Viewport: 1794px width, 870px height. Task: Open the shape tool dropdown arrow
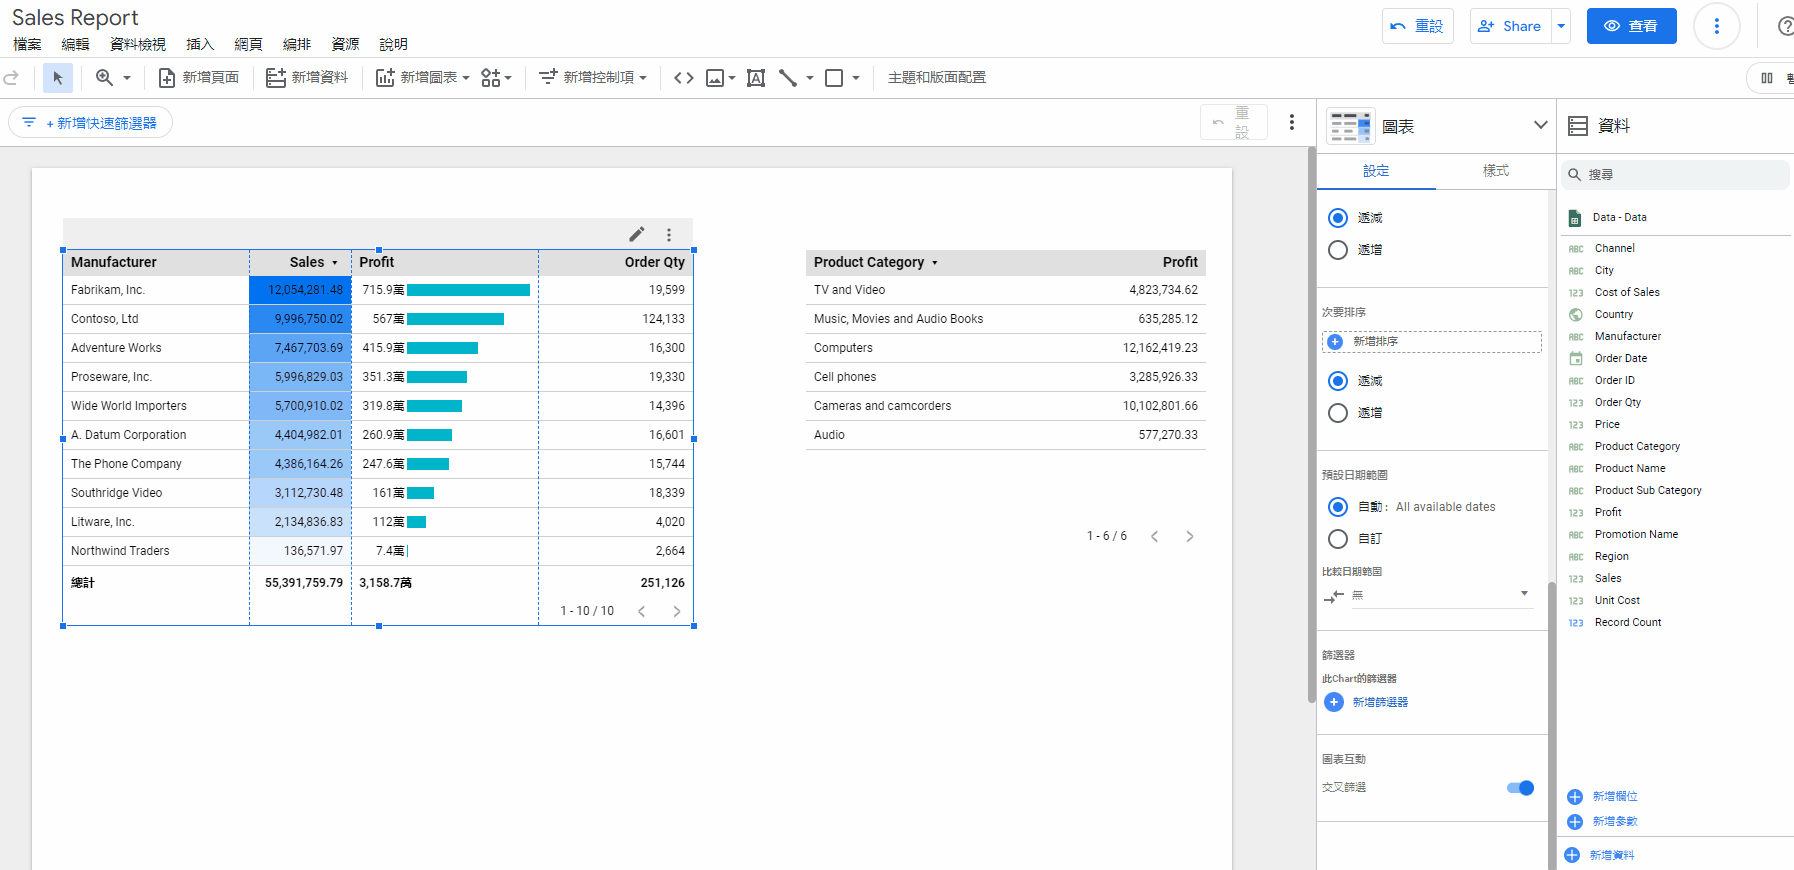pos(856,78)
